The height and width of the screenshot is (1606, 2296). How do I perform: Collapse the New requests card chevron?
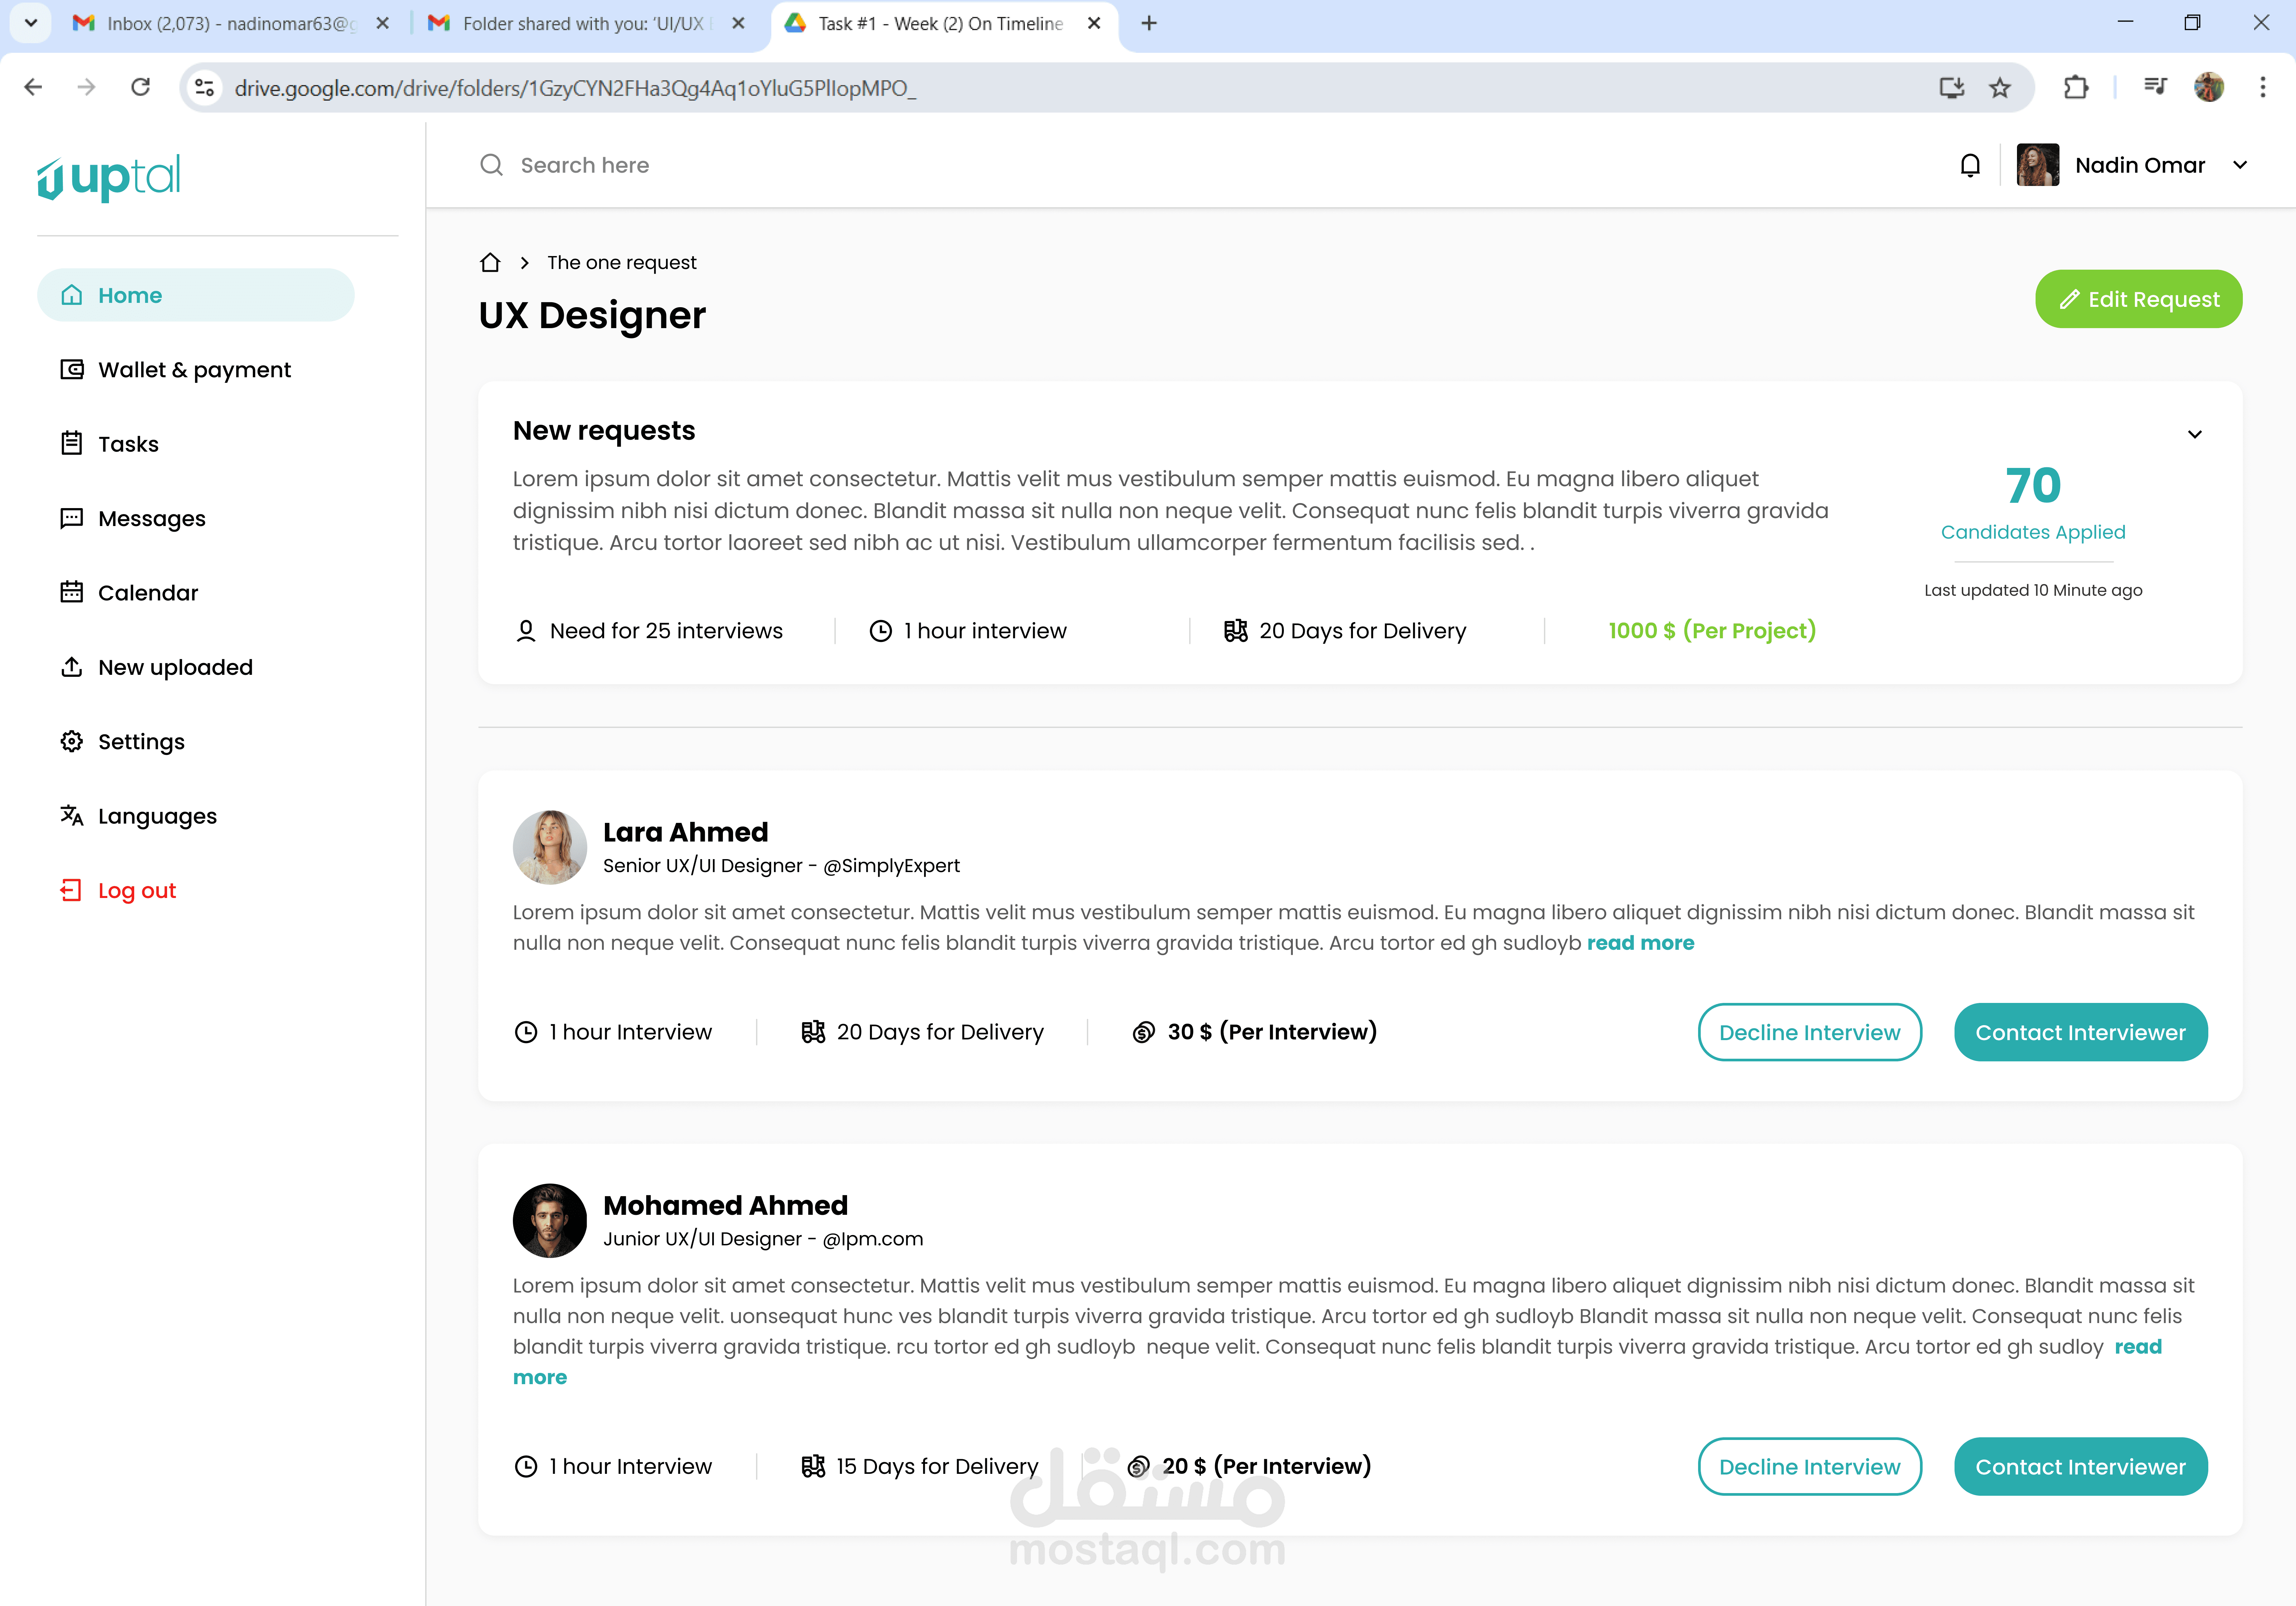click(2195, 434)
